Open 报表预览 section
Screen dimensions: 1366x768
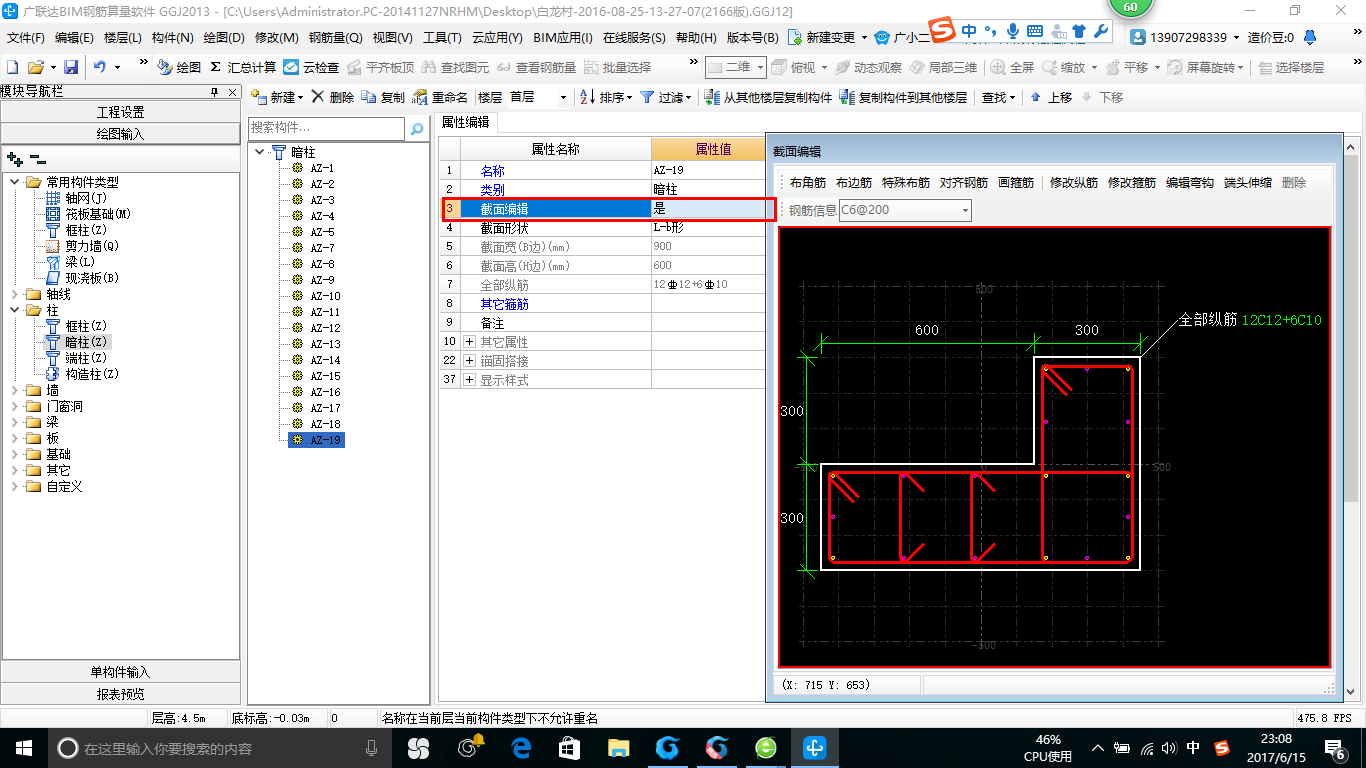120,693
